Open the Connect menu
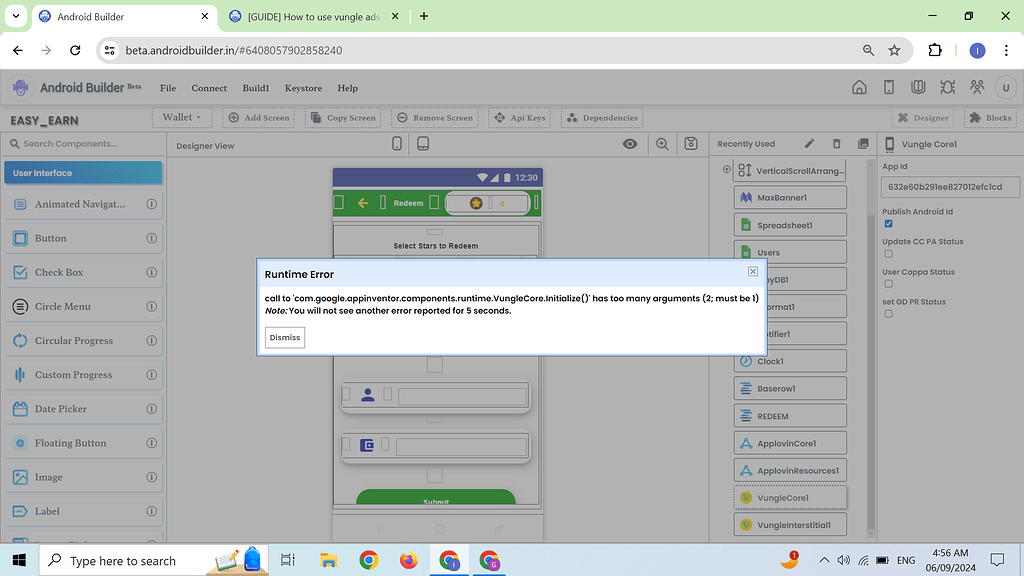This screenshot has height=576, width=1024. pyautogui.click(x=209, y=88)
